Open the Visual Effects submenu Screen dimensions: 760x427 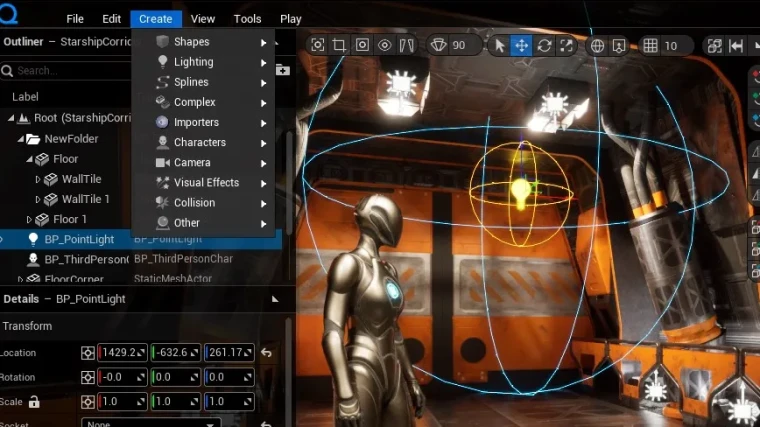point(203,183)
